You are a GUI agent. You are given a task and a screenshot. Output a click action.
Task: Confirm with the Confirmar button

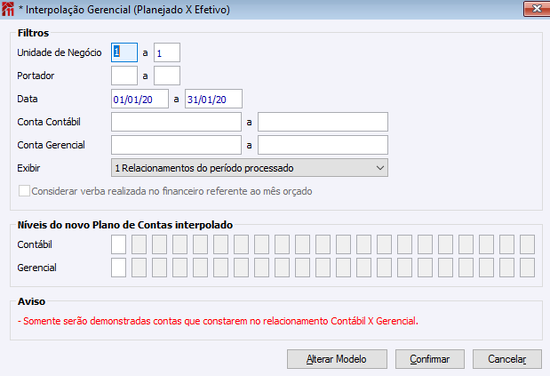click(x=430, y=359)
